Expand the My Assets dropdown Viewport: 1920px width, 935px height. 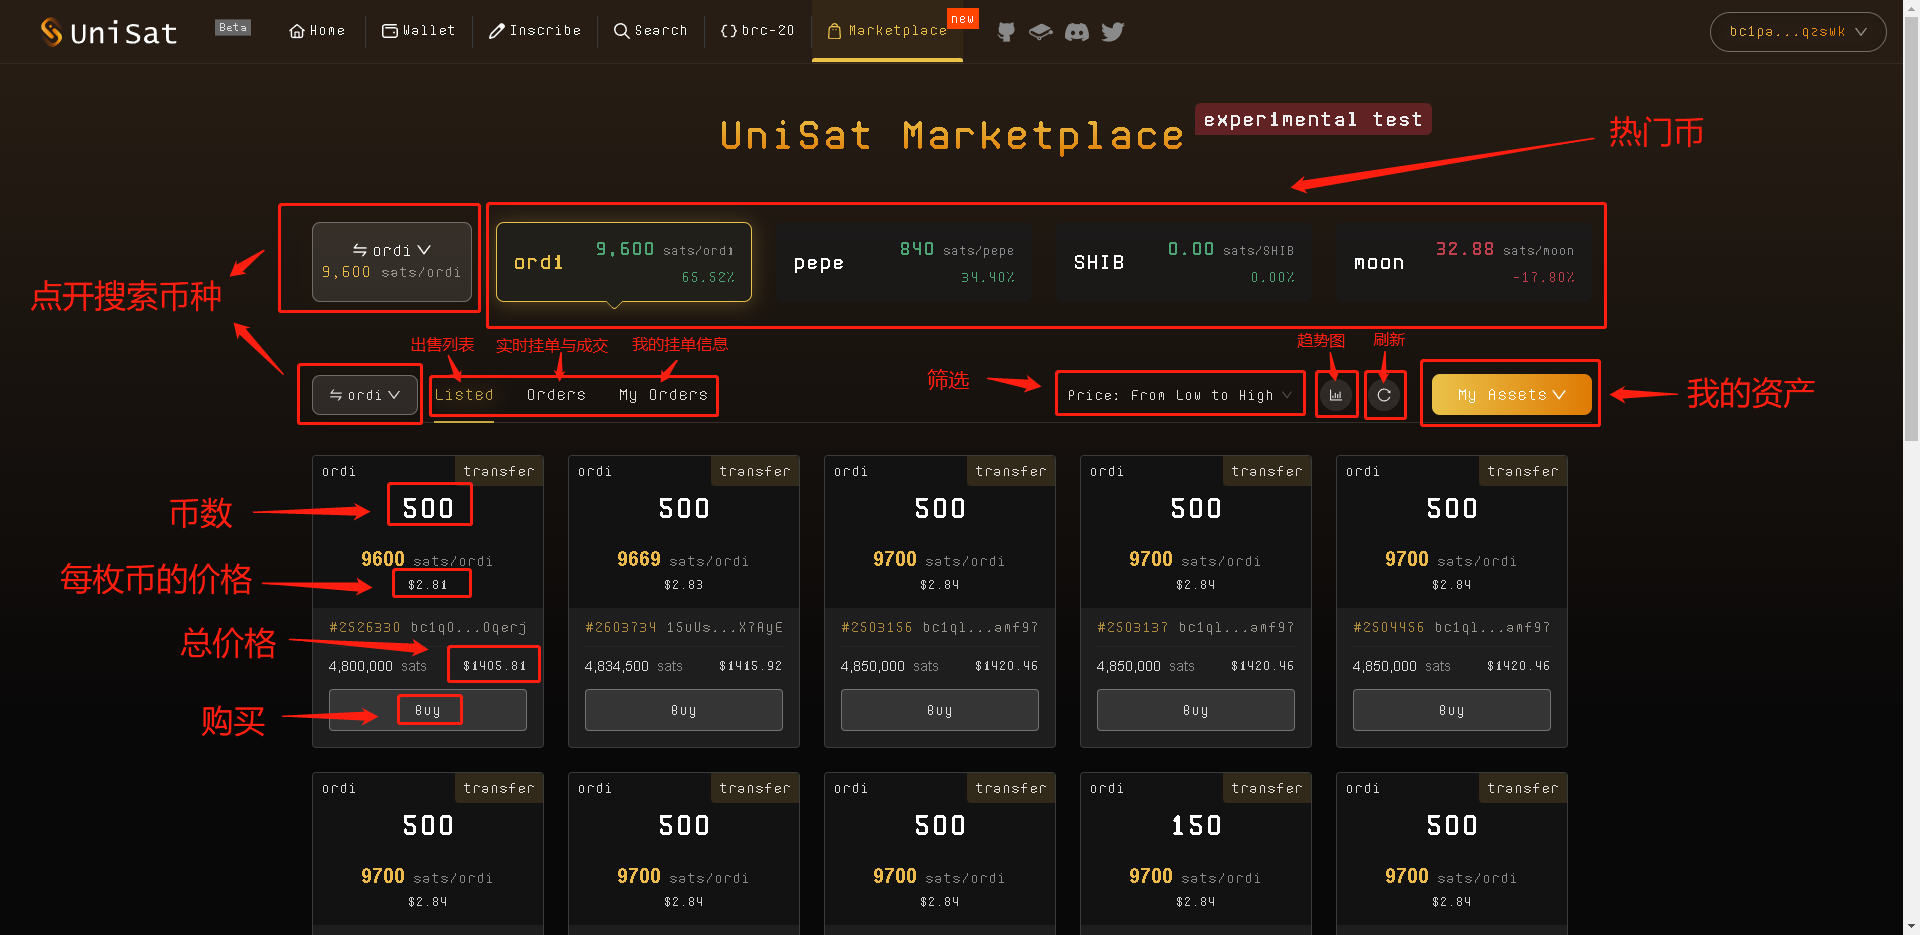pos(1510,394)
